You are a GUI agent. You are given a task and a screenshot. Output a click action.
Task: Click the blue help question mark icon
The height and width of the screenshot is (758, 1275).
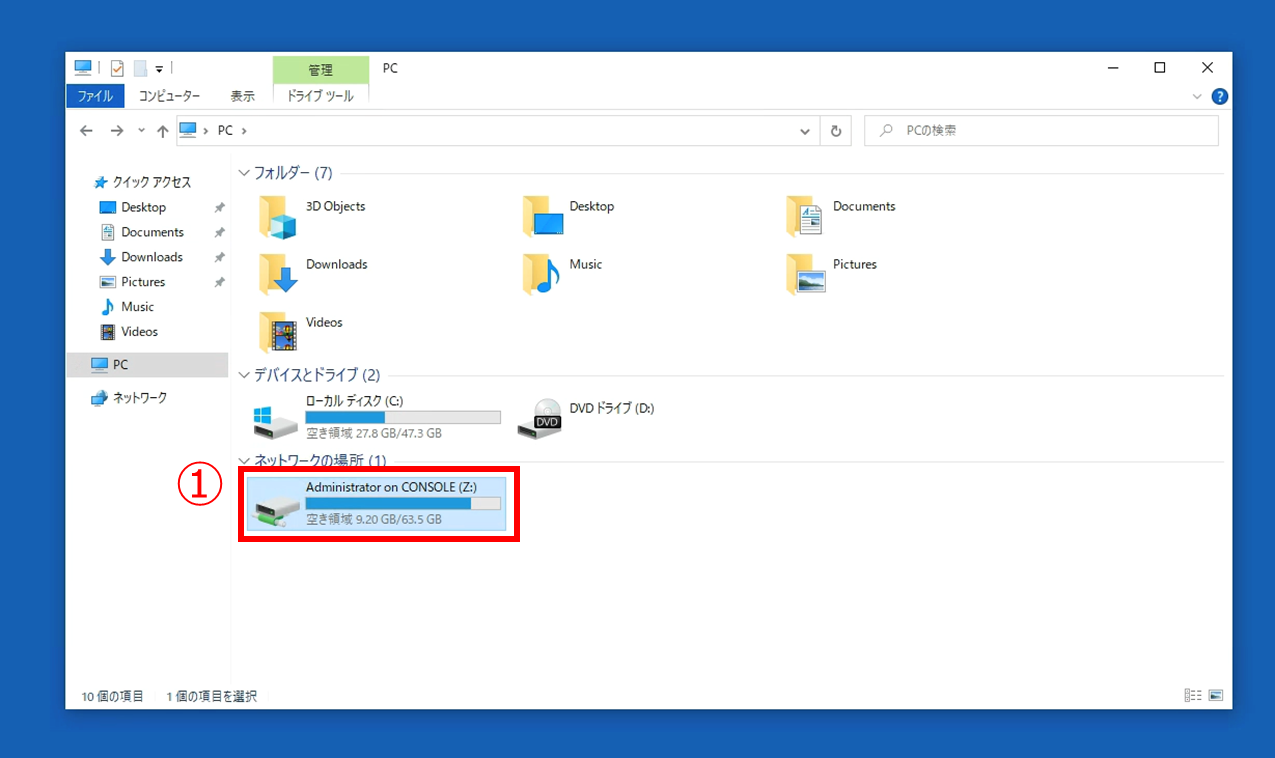[x=1219, y=97]
